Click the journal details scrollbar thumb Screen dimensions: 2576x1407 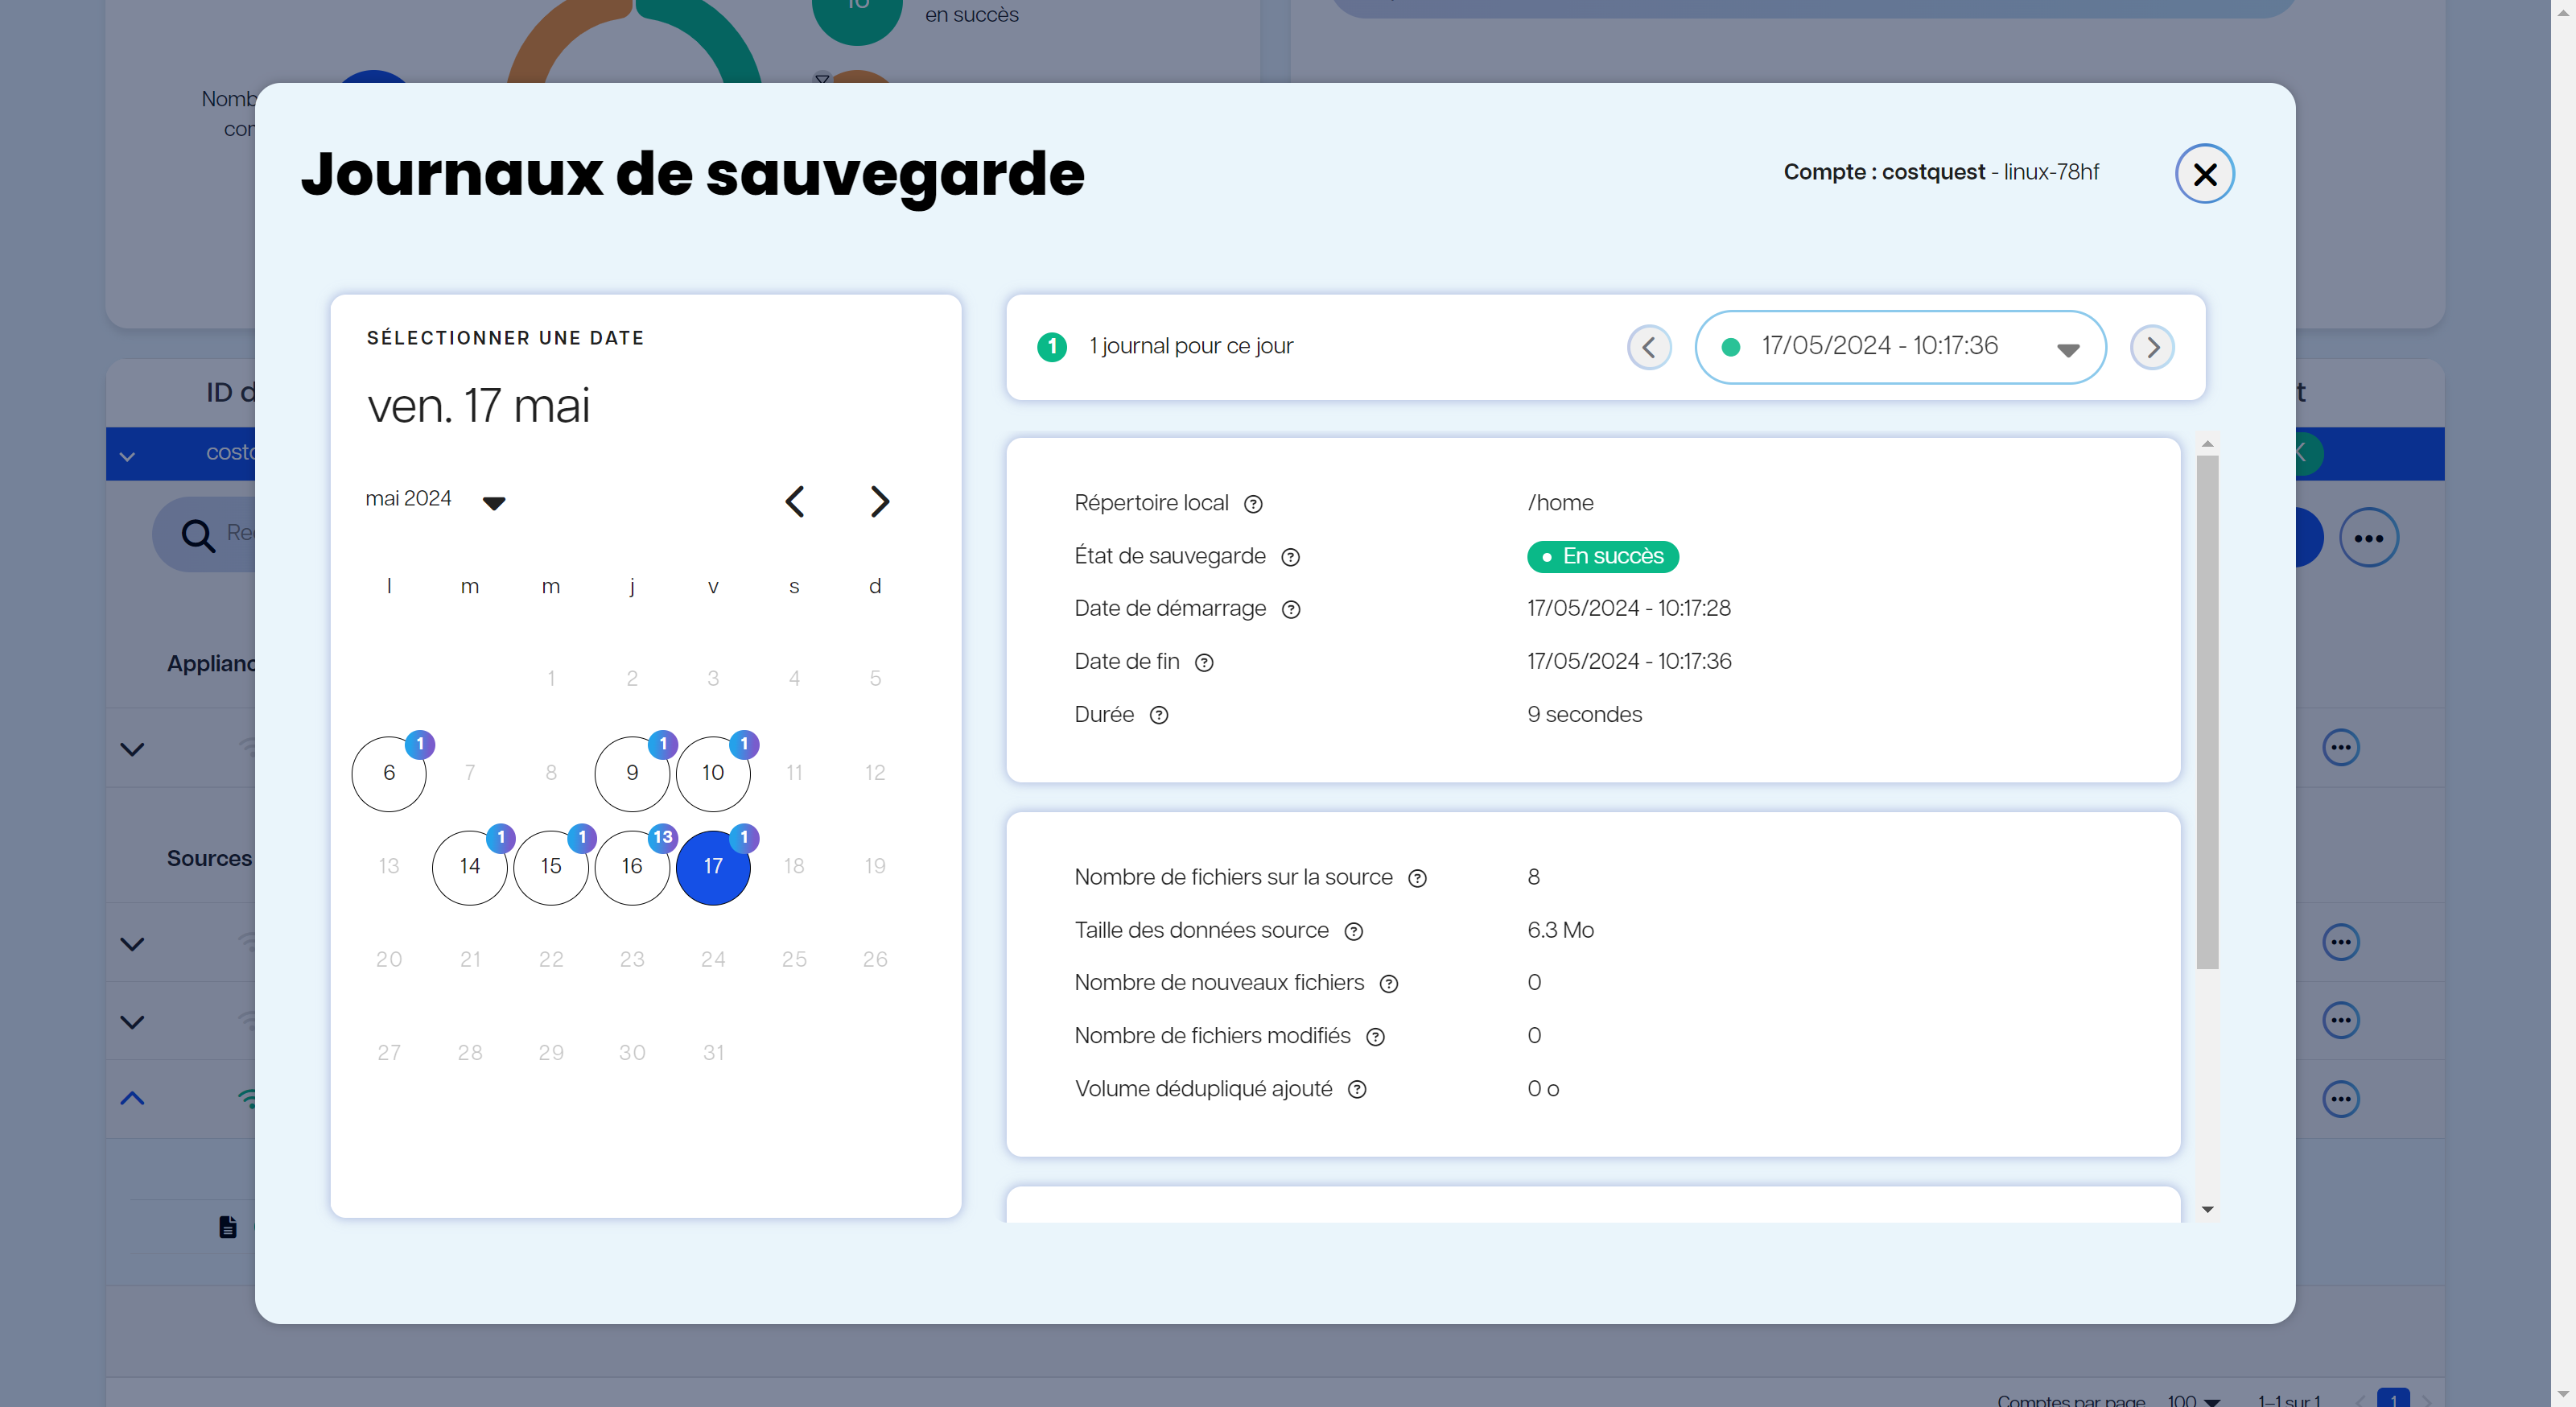click(2207, 712)
